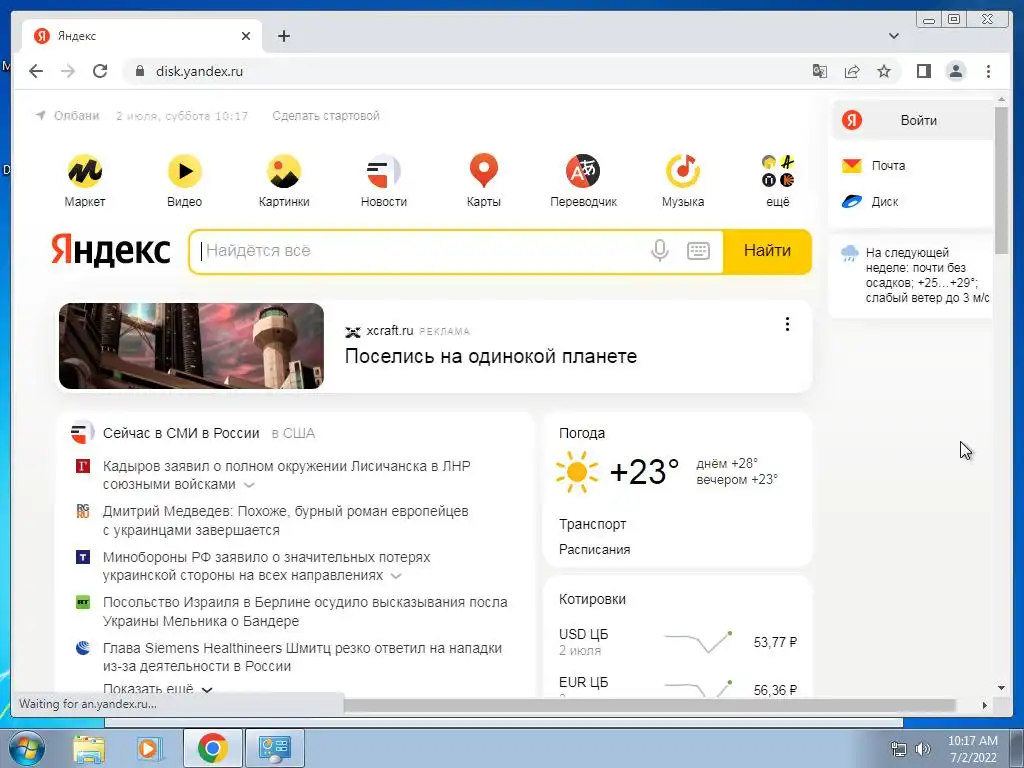Open the Транспорт link

pos(592,524)
